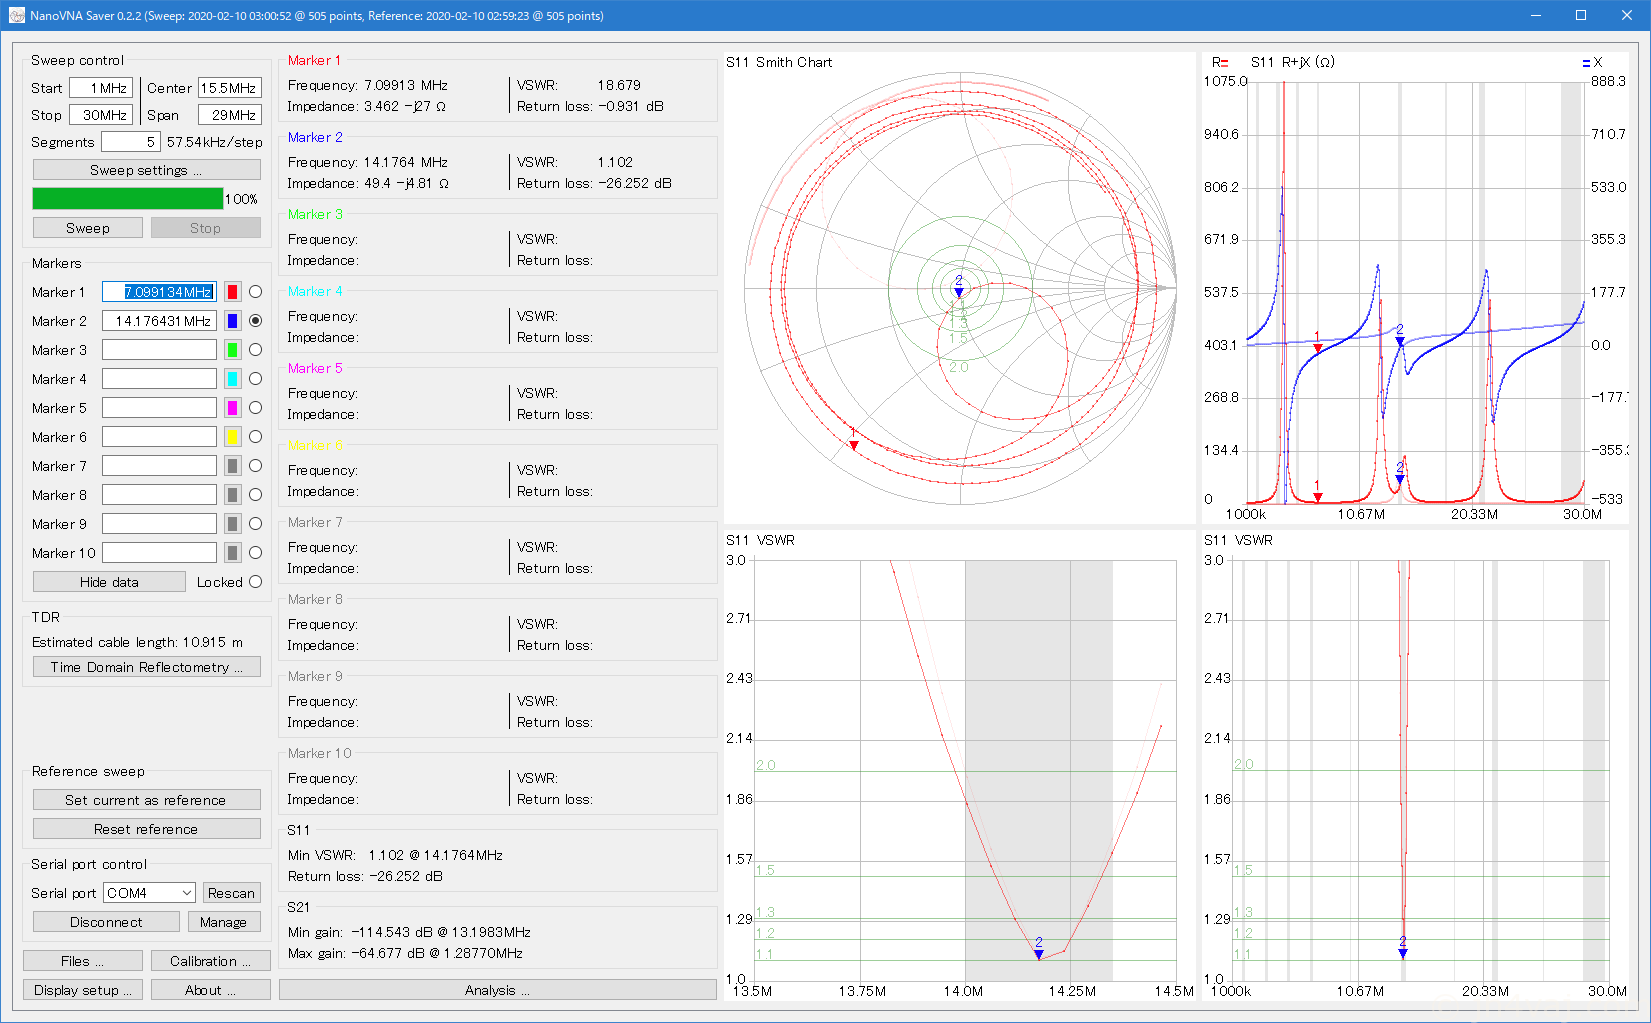The height and width of the screenshot is (1023, 1651).
Task: Open Time Domain Reflectometry window
Action: click(x=146, y=667)
